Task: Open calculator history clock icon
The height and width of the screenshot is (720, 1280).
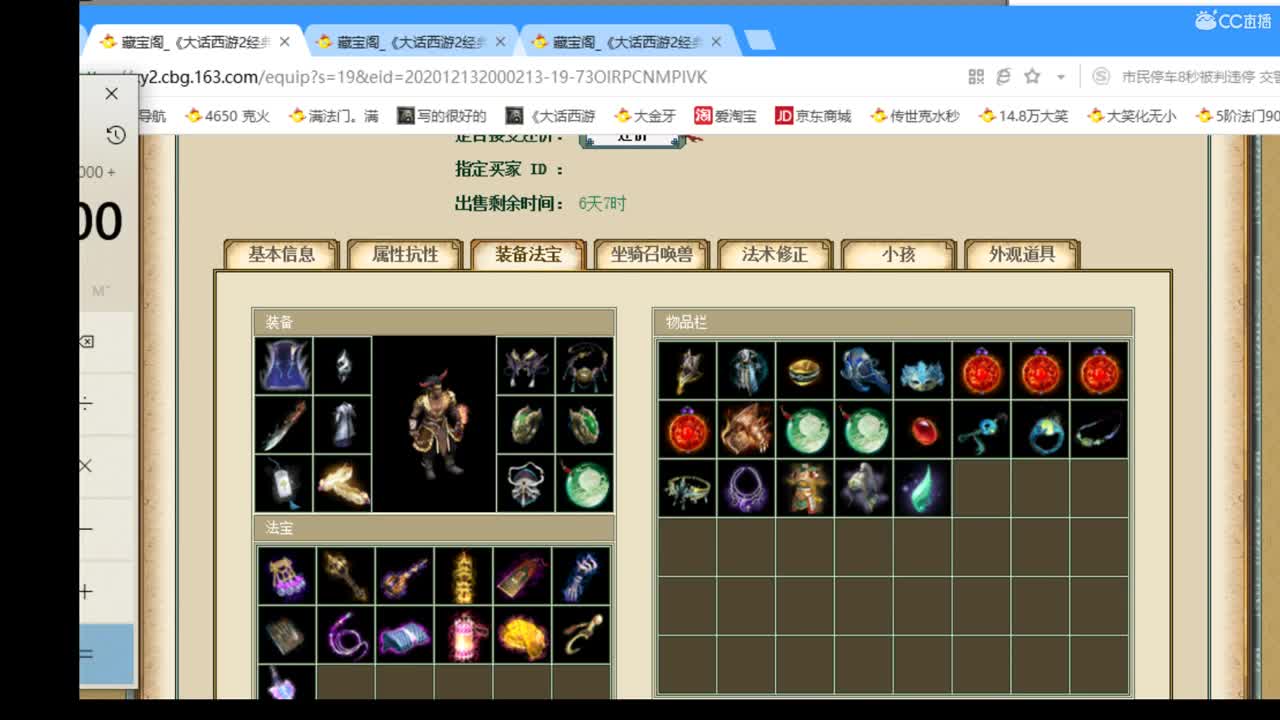Action: pos(114,135)
